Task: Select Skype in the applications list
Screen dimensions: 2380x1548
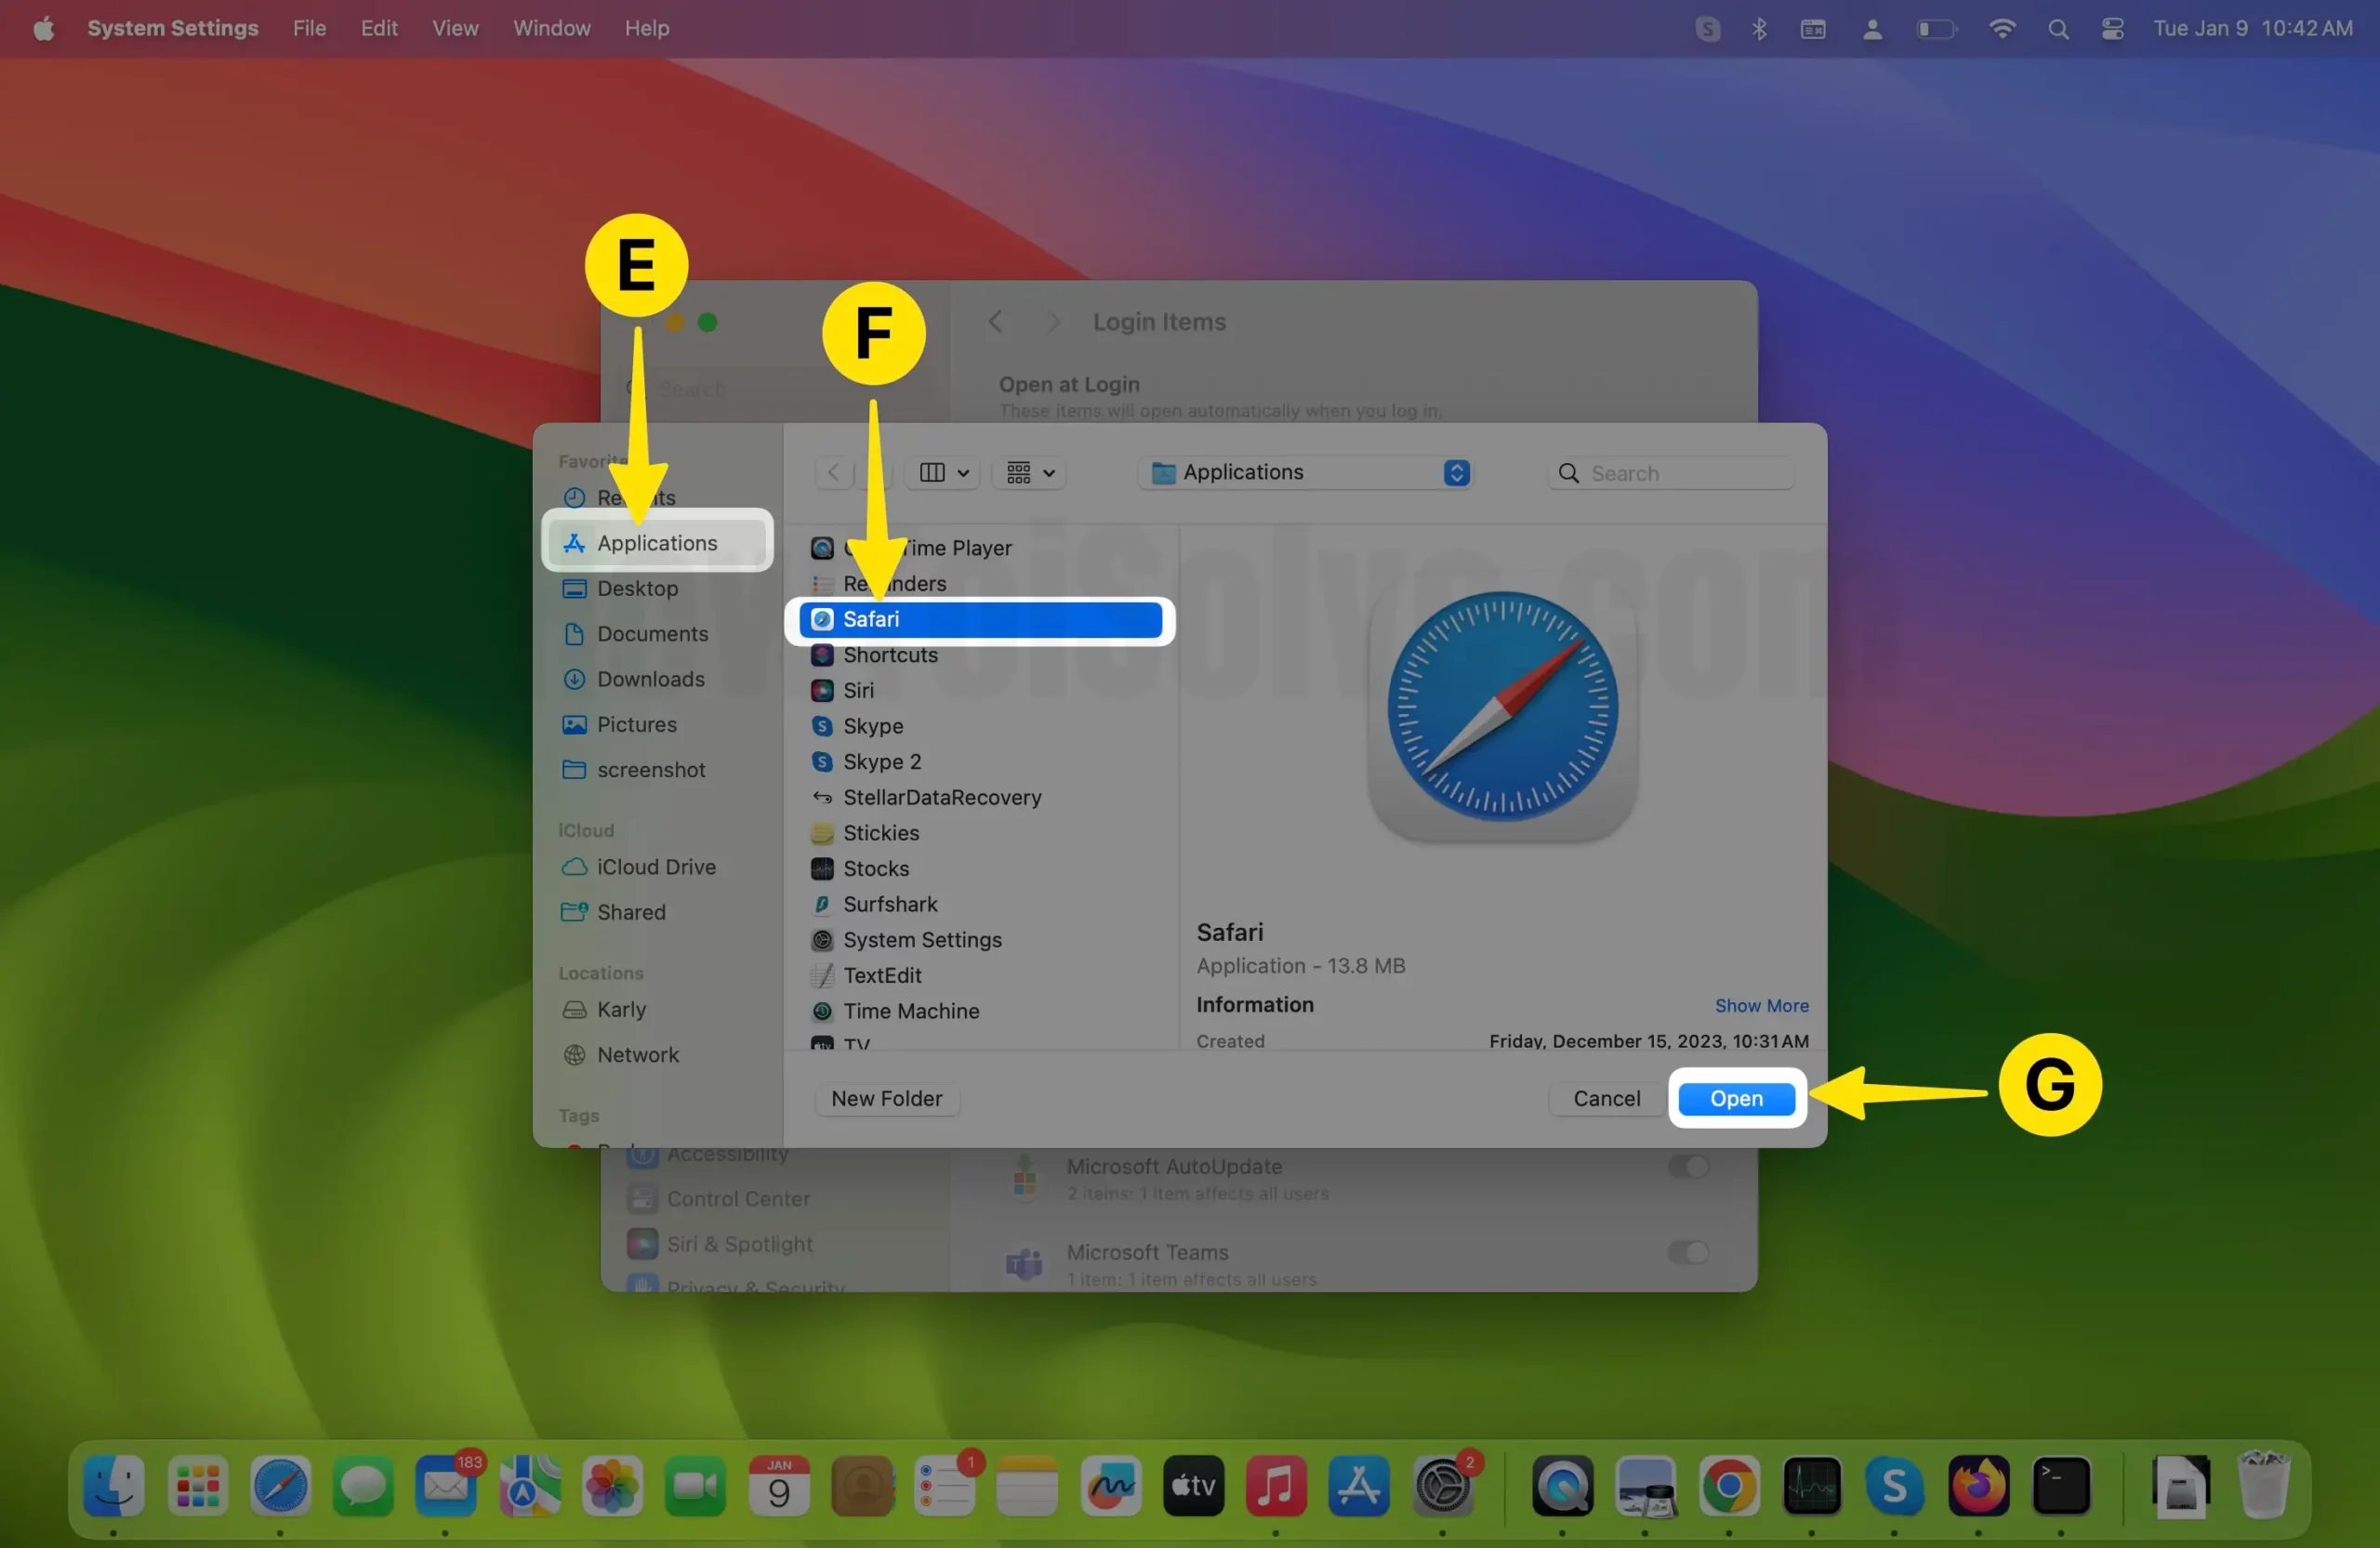Action: (872, 726)
